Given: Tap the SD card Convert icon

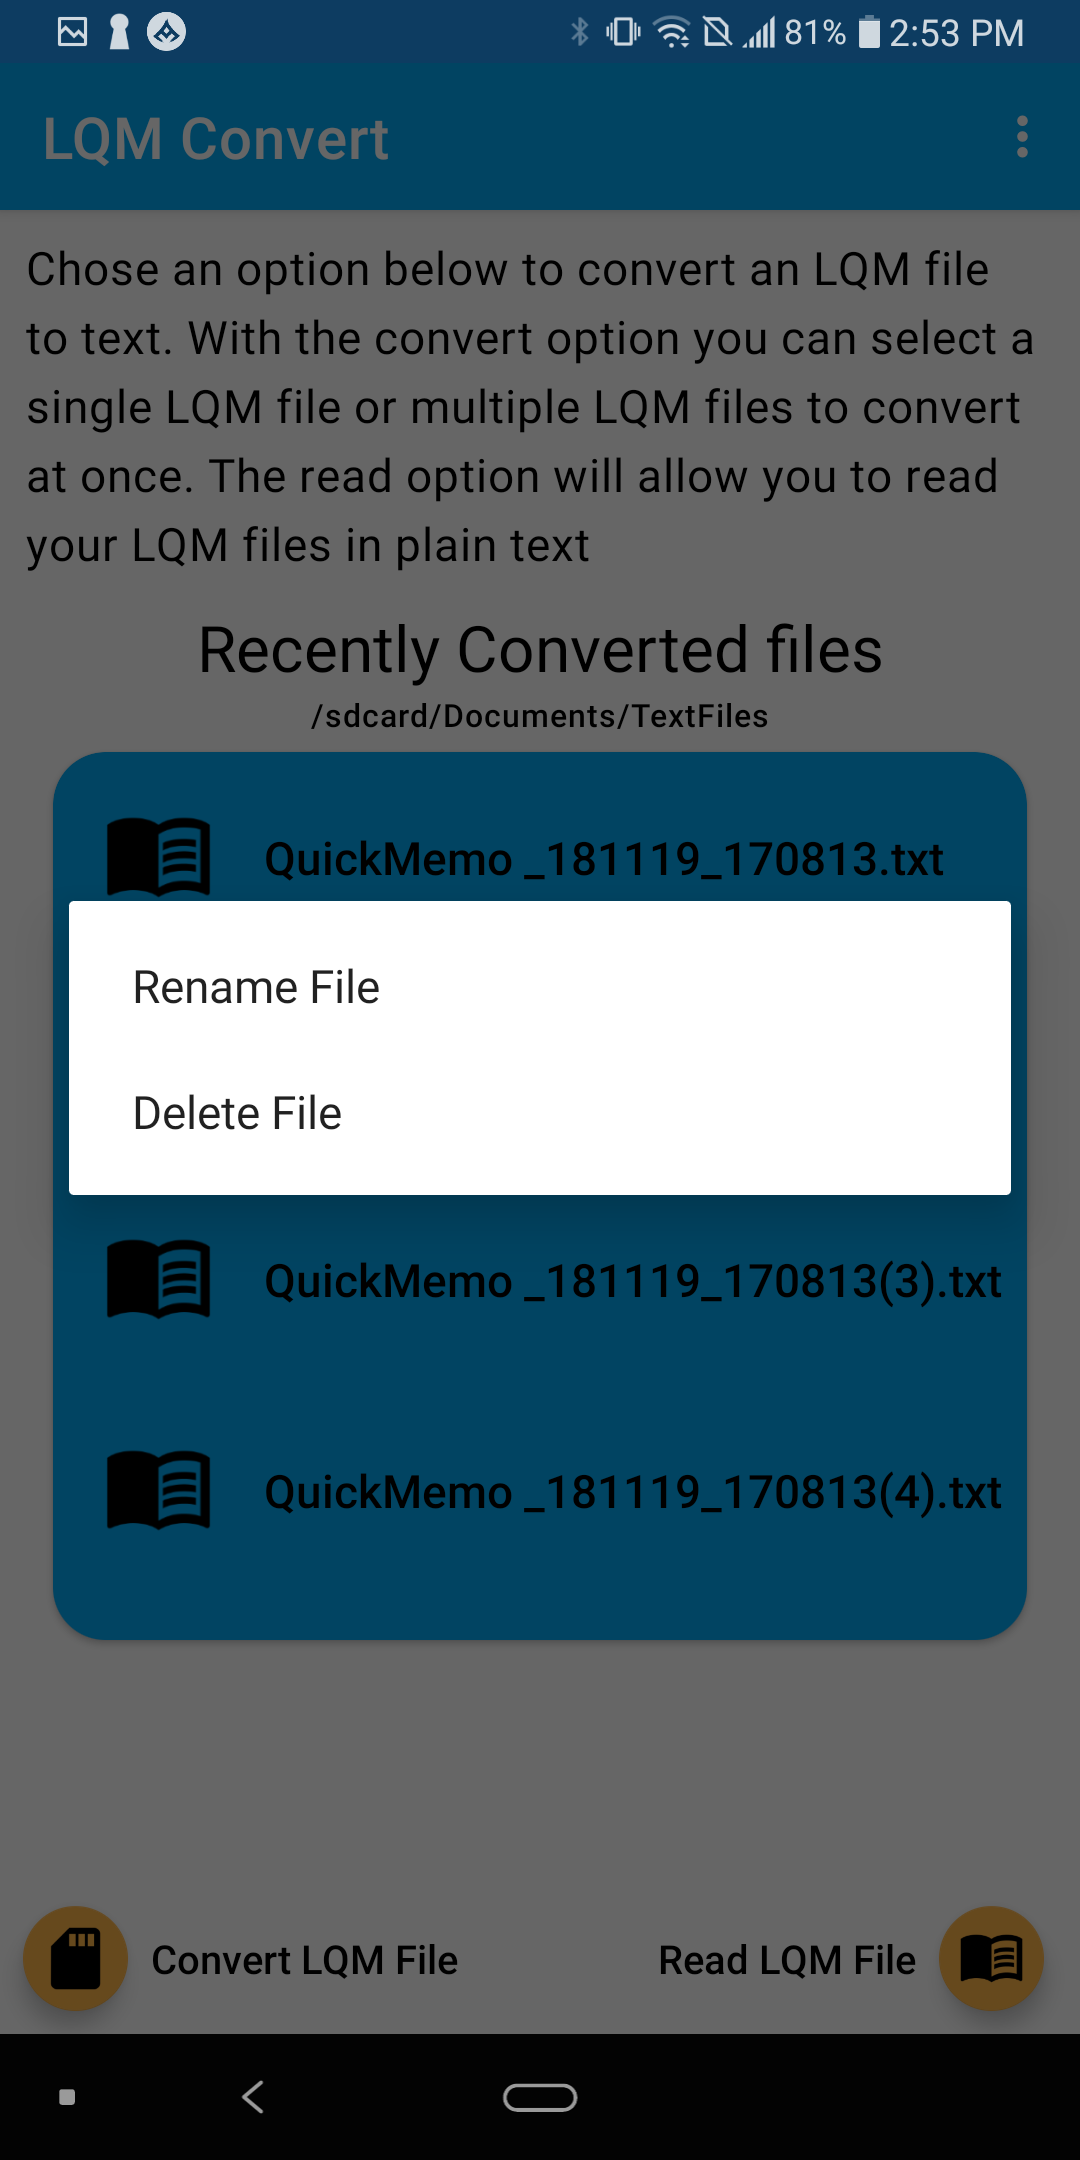Looking at the screenshot, I should tap(76, 1959).
